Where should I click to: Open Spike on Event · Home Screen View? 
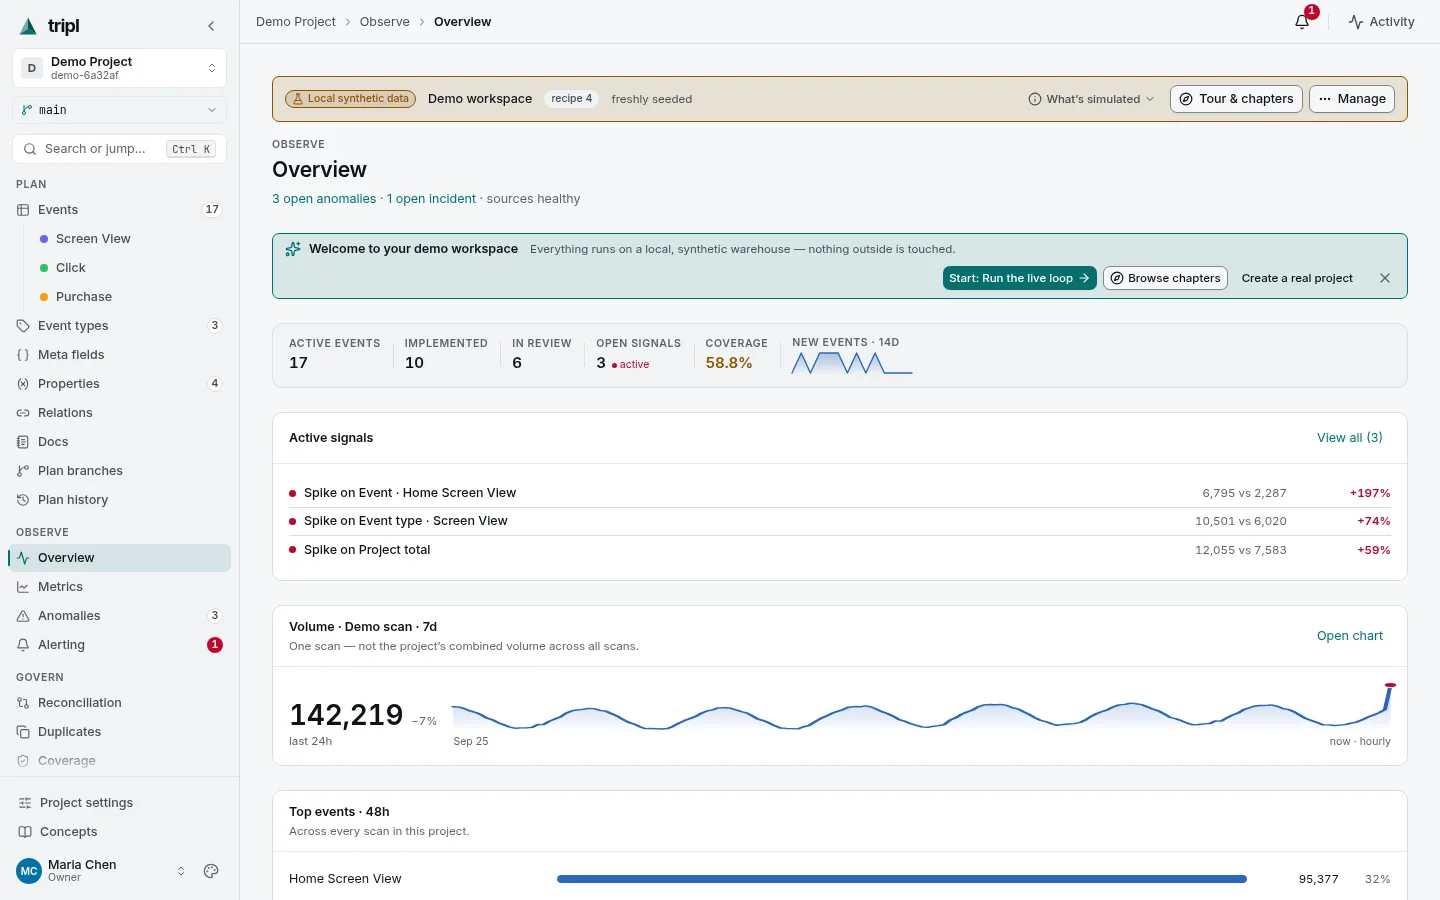point(839,493)
